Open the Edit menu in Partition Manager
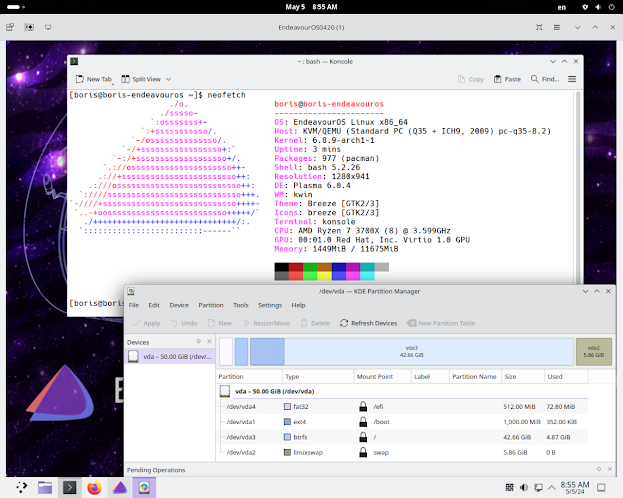 (x=154, y=305)
